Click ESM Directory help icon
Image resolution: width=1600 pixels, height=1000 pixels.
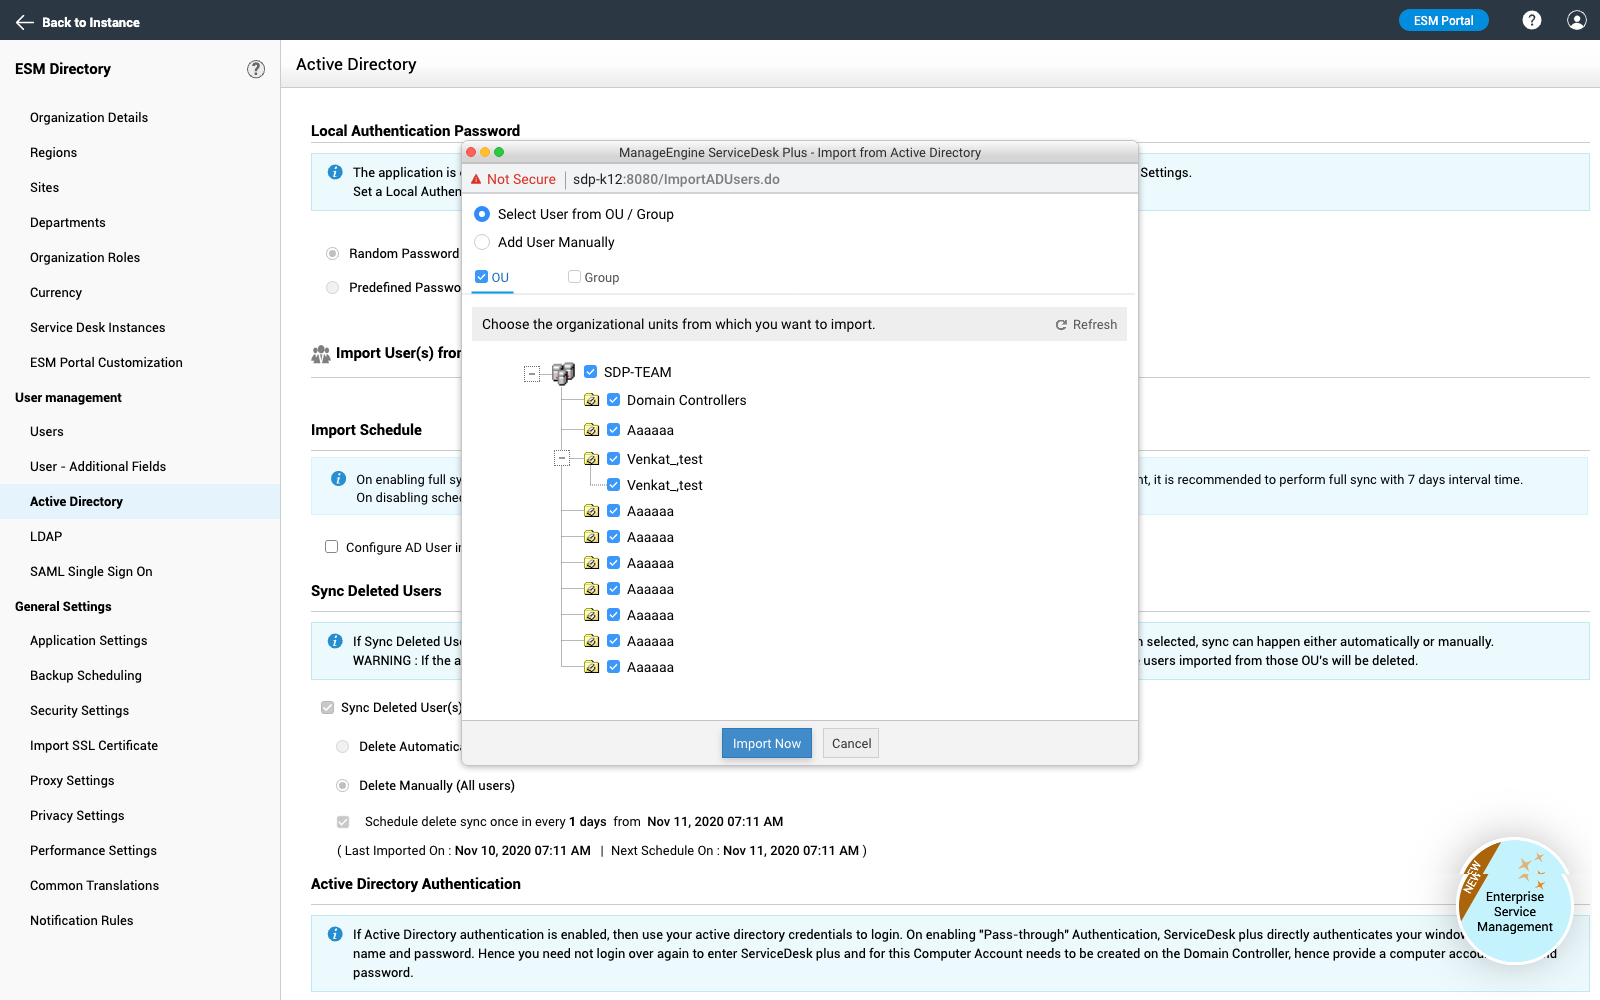point(256,69)
